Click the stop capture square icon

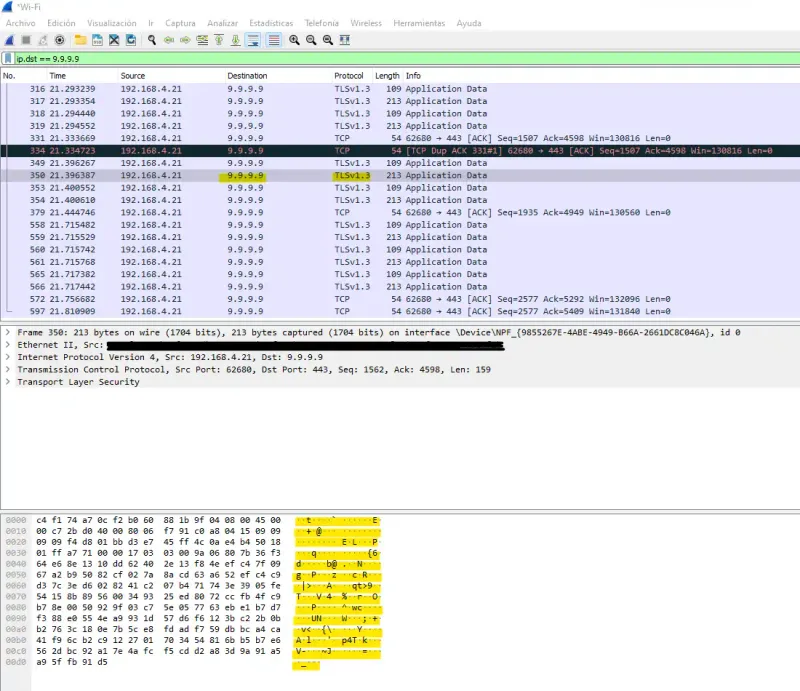27,40
